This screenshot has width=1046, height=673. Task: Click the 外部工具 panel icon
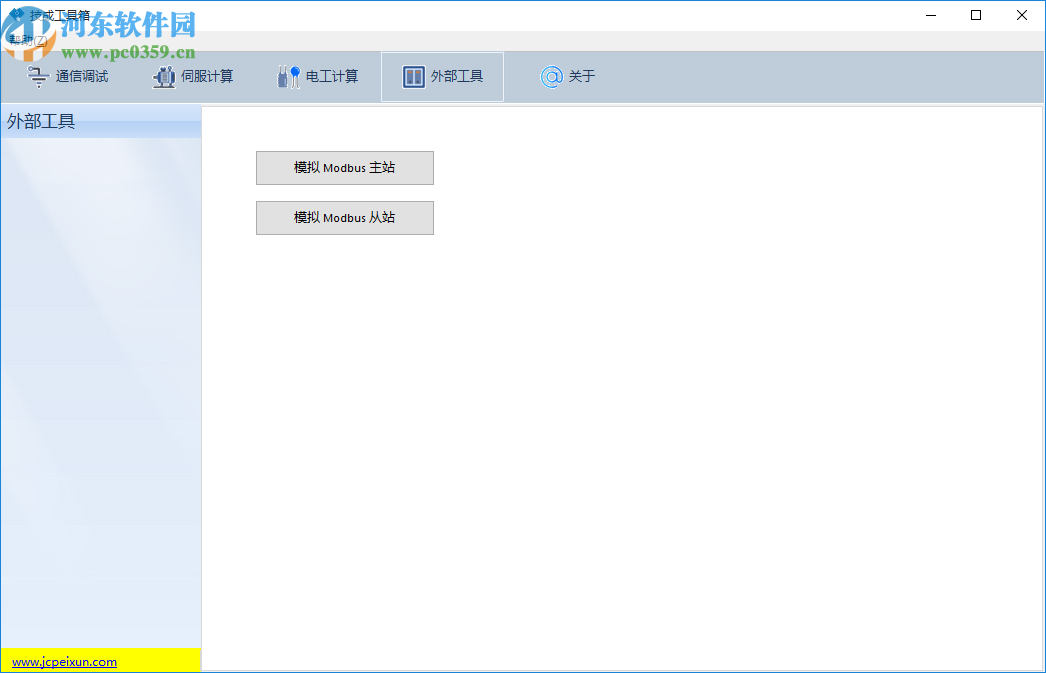(x=414, y=77)
